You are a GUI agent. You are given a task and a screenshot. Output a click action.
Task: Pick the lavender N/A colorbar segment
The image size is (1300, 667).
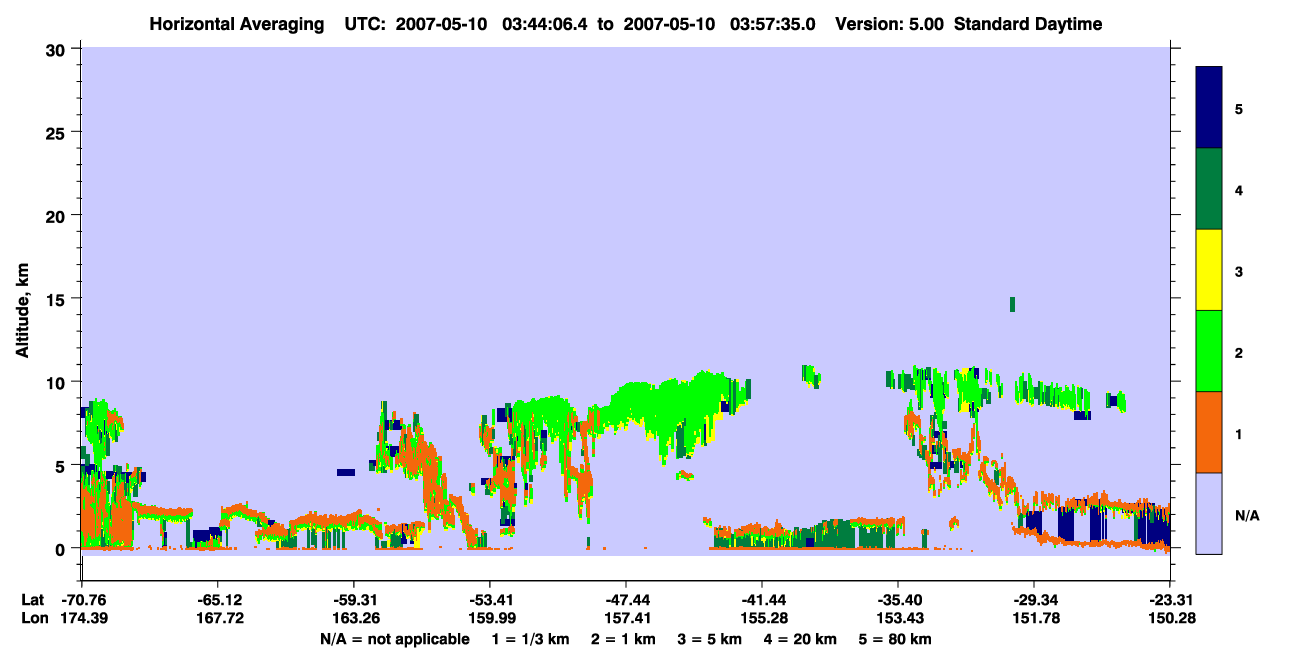1209,513
